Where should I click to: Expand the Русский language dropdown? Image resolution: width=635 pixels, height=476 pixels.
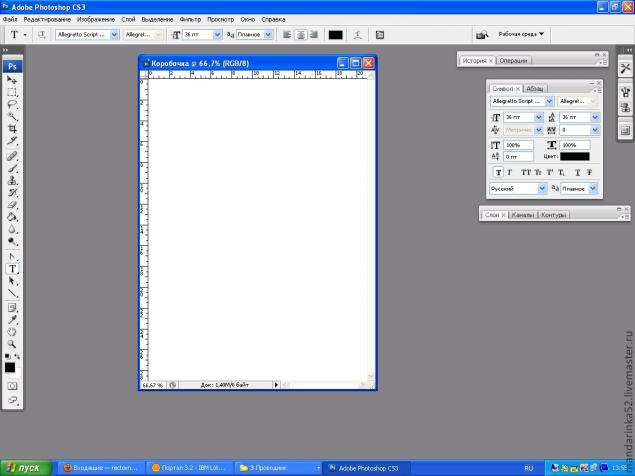coord(517,188)
